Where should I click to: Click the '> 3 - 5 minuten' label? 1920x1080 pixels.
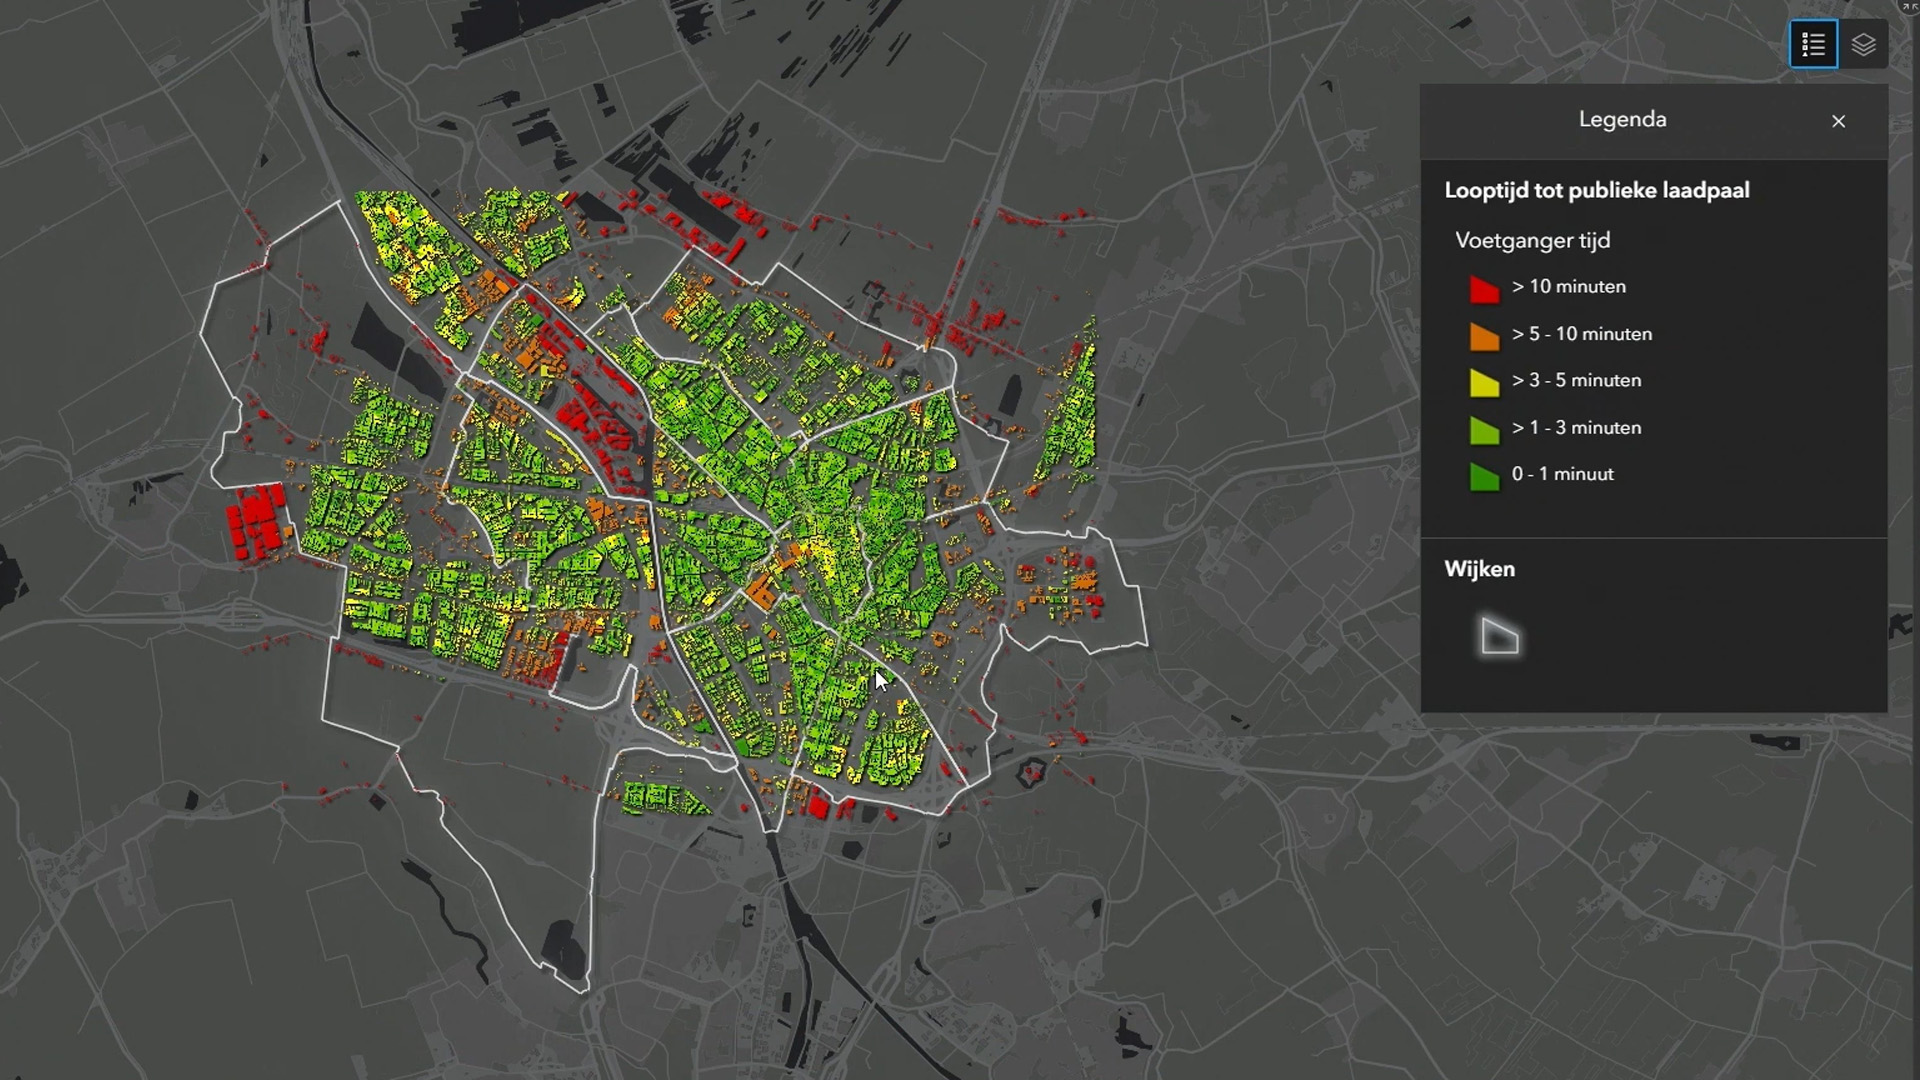point(1576,380)
